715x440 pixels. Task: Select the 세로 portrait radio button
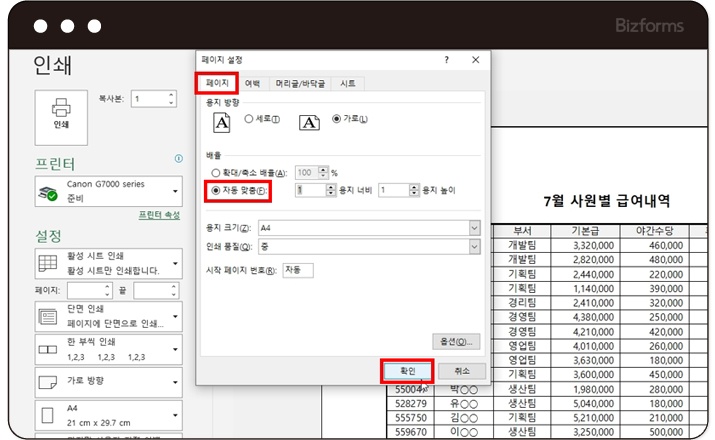(x=248, y=120)
